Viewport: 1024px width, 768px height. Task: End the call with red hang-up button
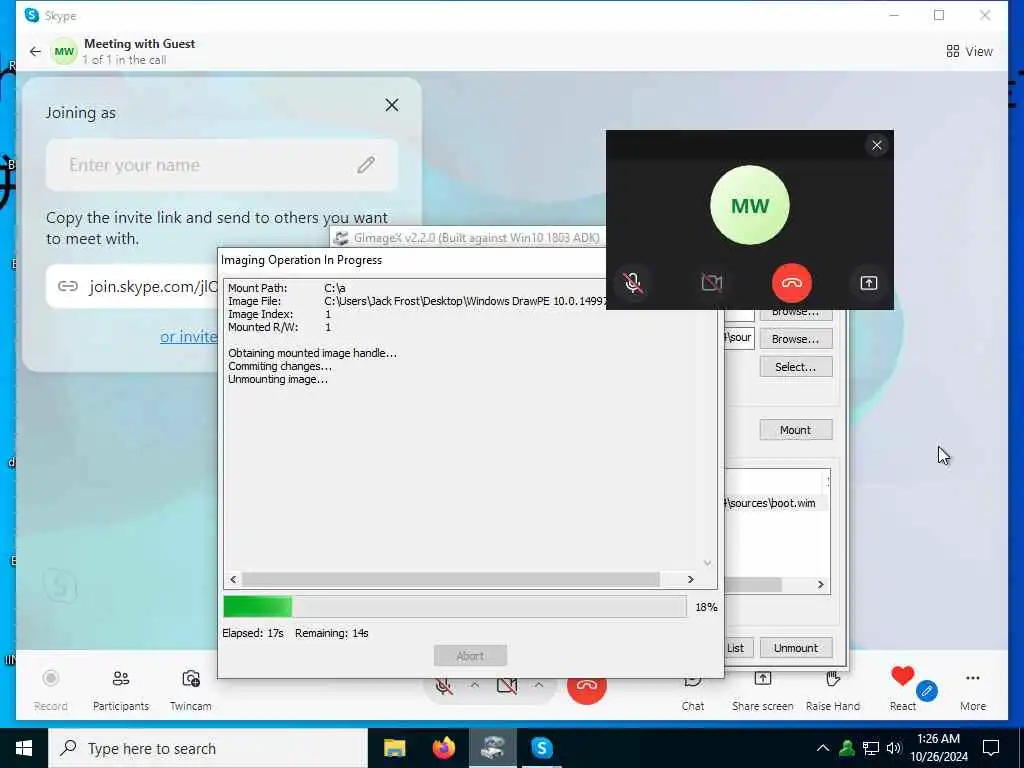[x=586, y=691]
